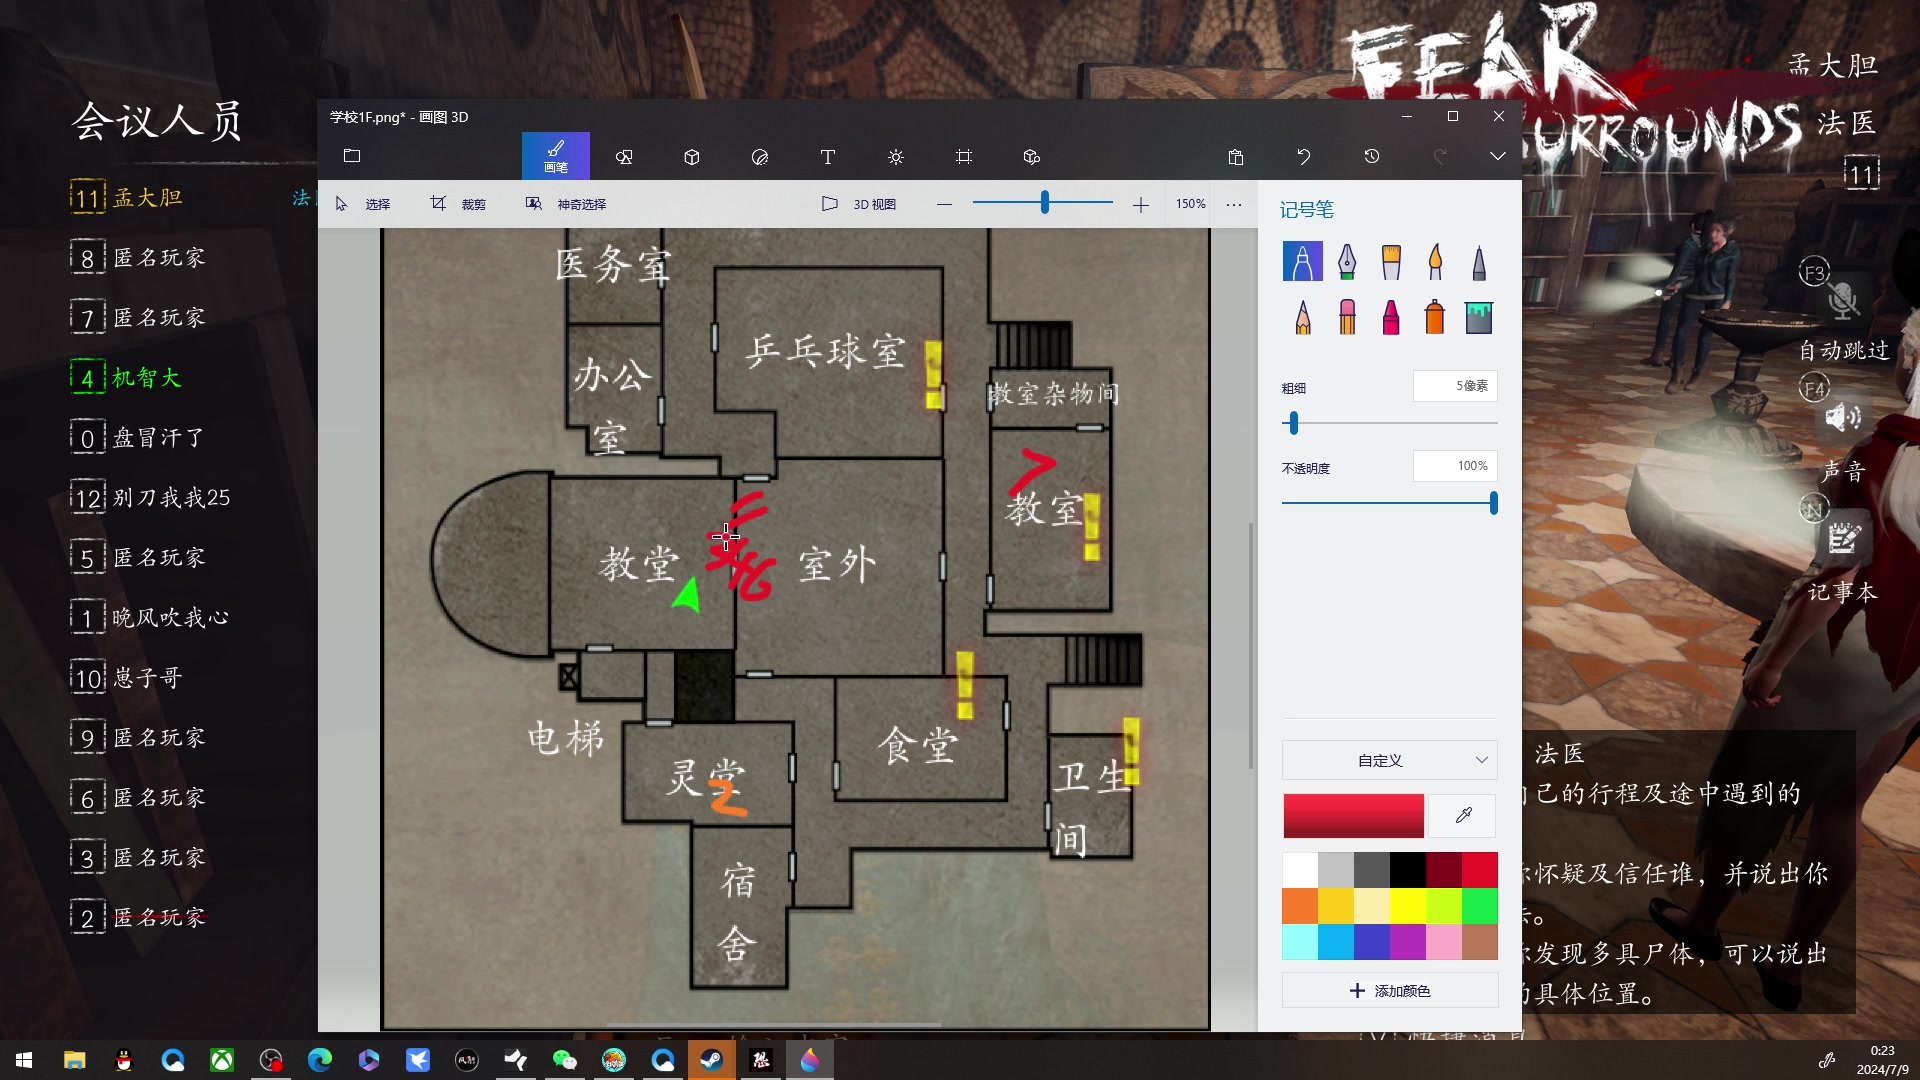Image resolution: width=1920 pixels, height=1080 pixels.
Task: Expand the top toolbar chevron
Action: pyautogui.click(x=1497, y=156)
